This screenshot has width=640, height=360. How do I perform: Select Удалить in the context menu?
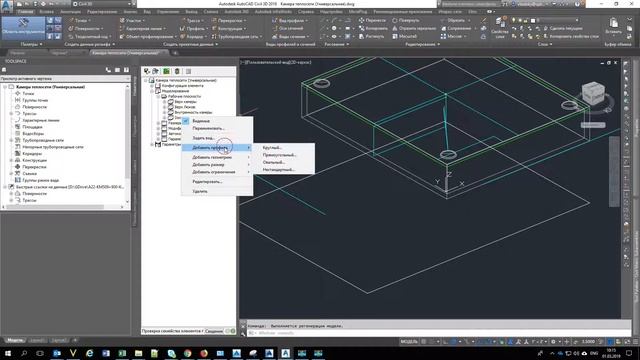point(200,191)
